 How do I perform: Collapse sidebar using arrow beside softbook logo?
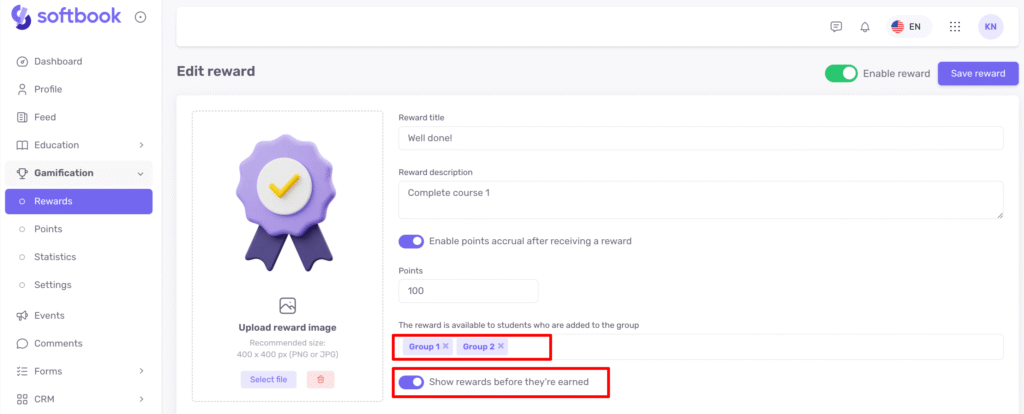pyautogui.click(x=140, y=17)
